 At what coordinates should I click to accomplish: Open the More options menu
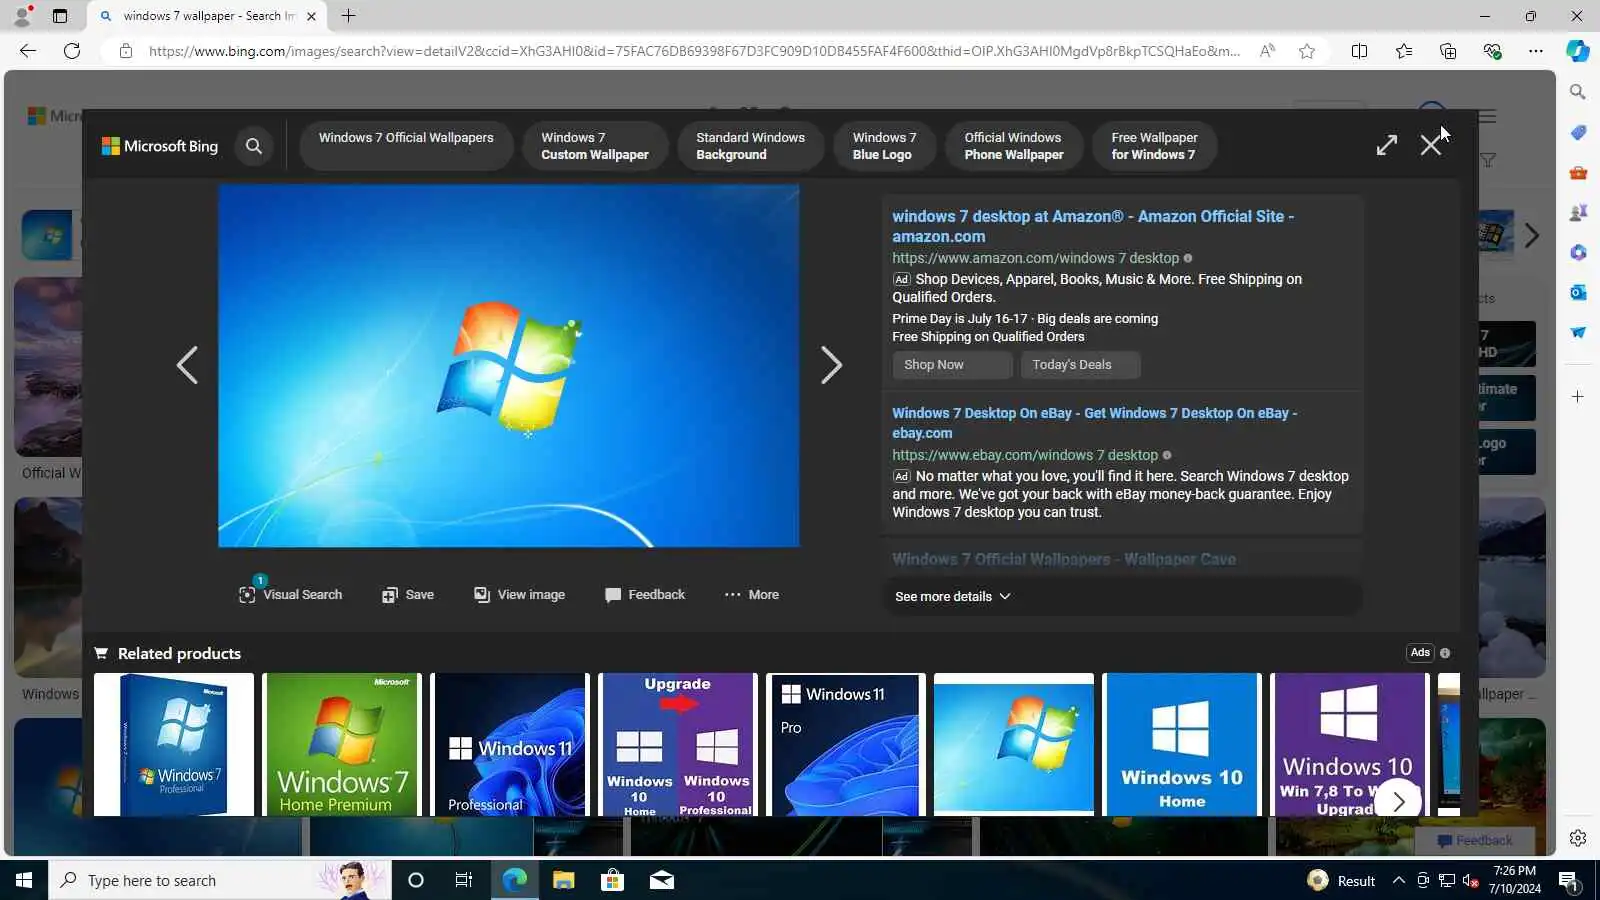click(x=752, y=595)
